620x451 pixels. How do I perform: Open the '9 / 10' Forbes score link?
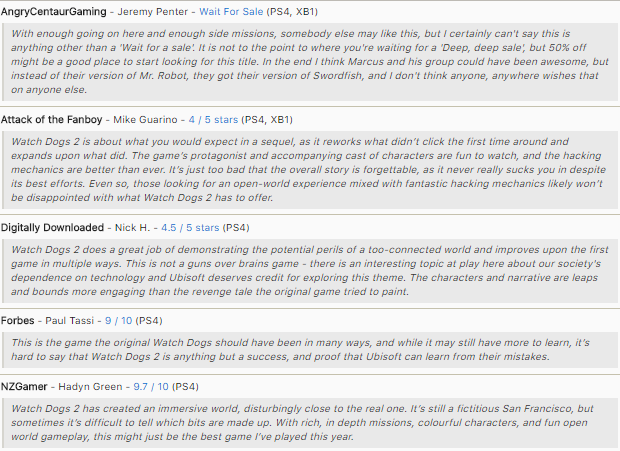pyautogui.click(x=116, y=320)
